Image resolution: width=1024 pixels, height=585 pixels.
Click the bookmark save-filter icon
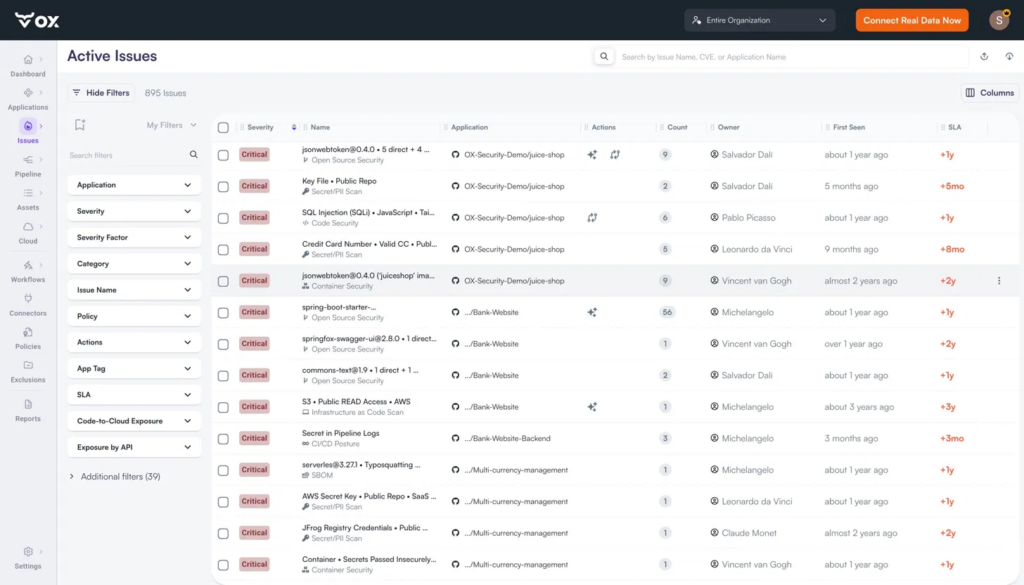pyautogui.click(x=80, y=125)
